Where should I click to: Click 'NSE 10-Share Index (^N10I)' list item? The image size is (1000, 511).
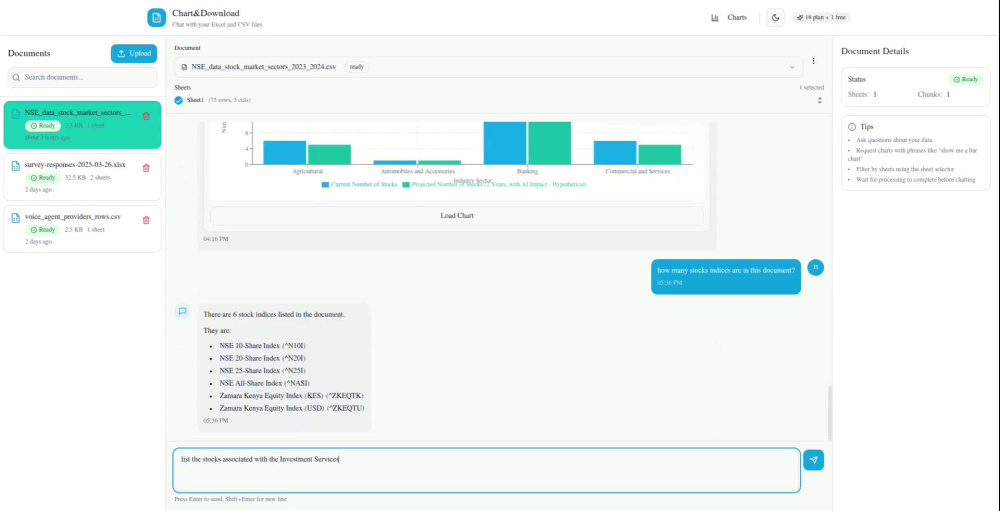point(263,346)
